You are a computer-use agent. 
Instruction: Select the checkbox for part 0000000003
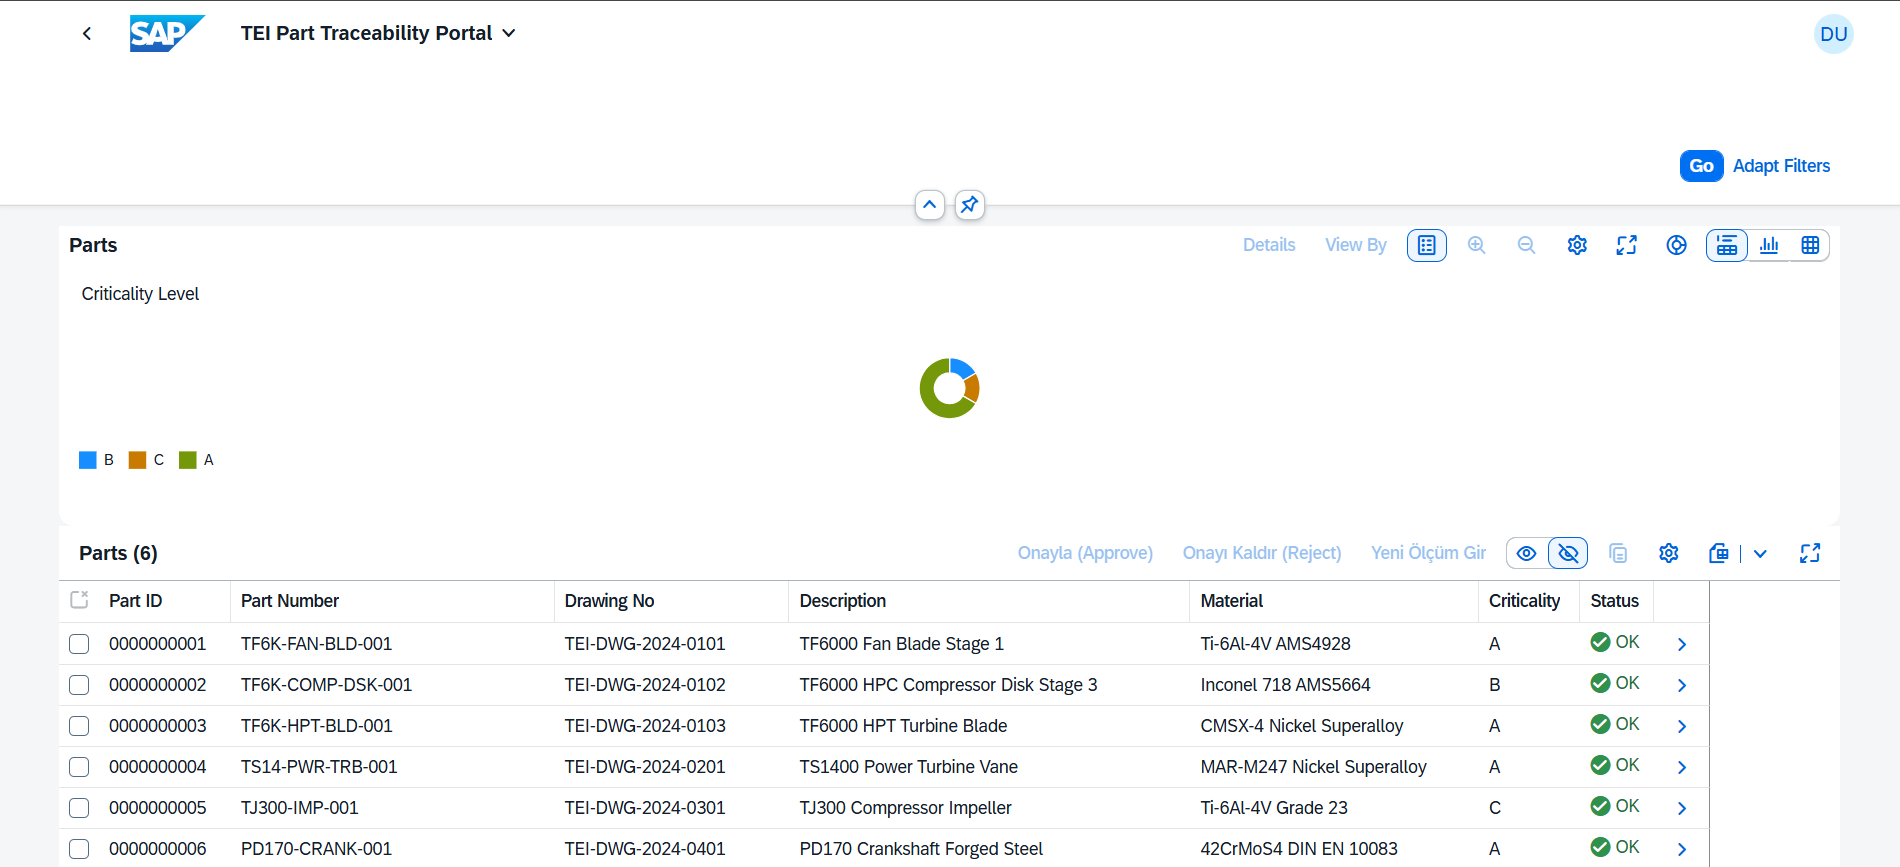point(79,726)
